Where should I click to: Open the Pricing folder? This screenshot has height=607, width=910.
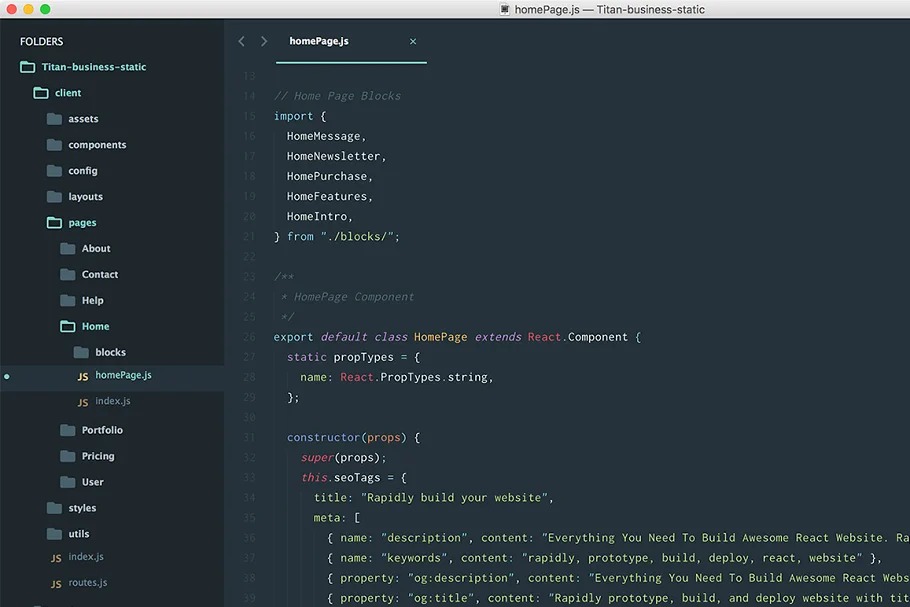click(x=97, y=456)
